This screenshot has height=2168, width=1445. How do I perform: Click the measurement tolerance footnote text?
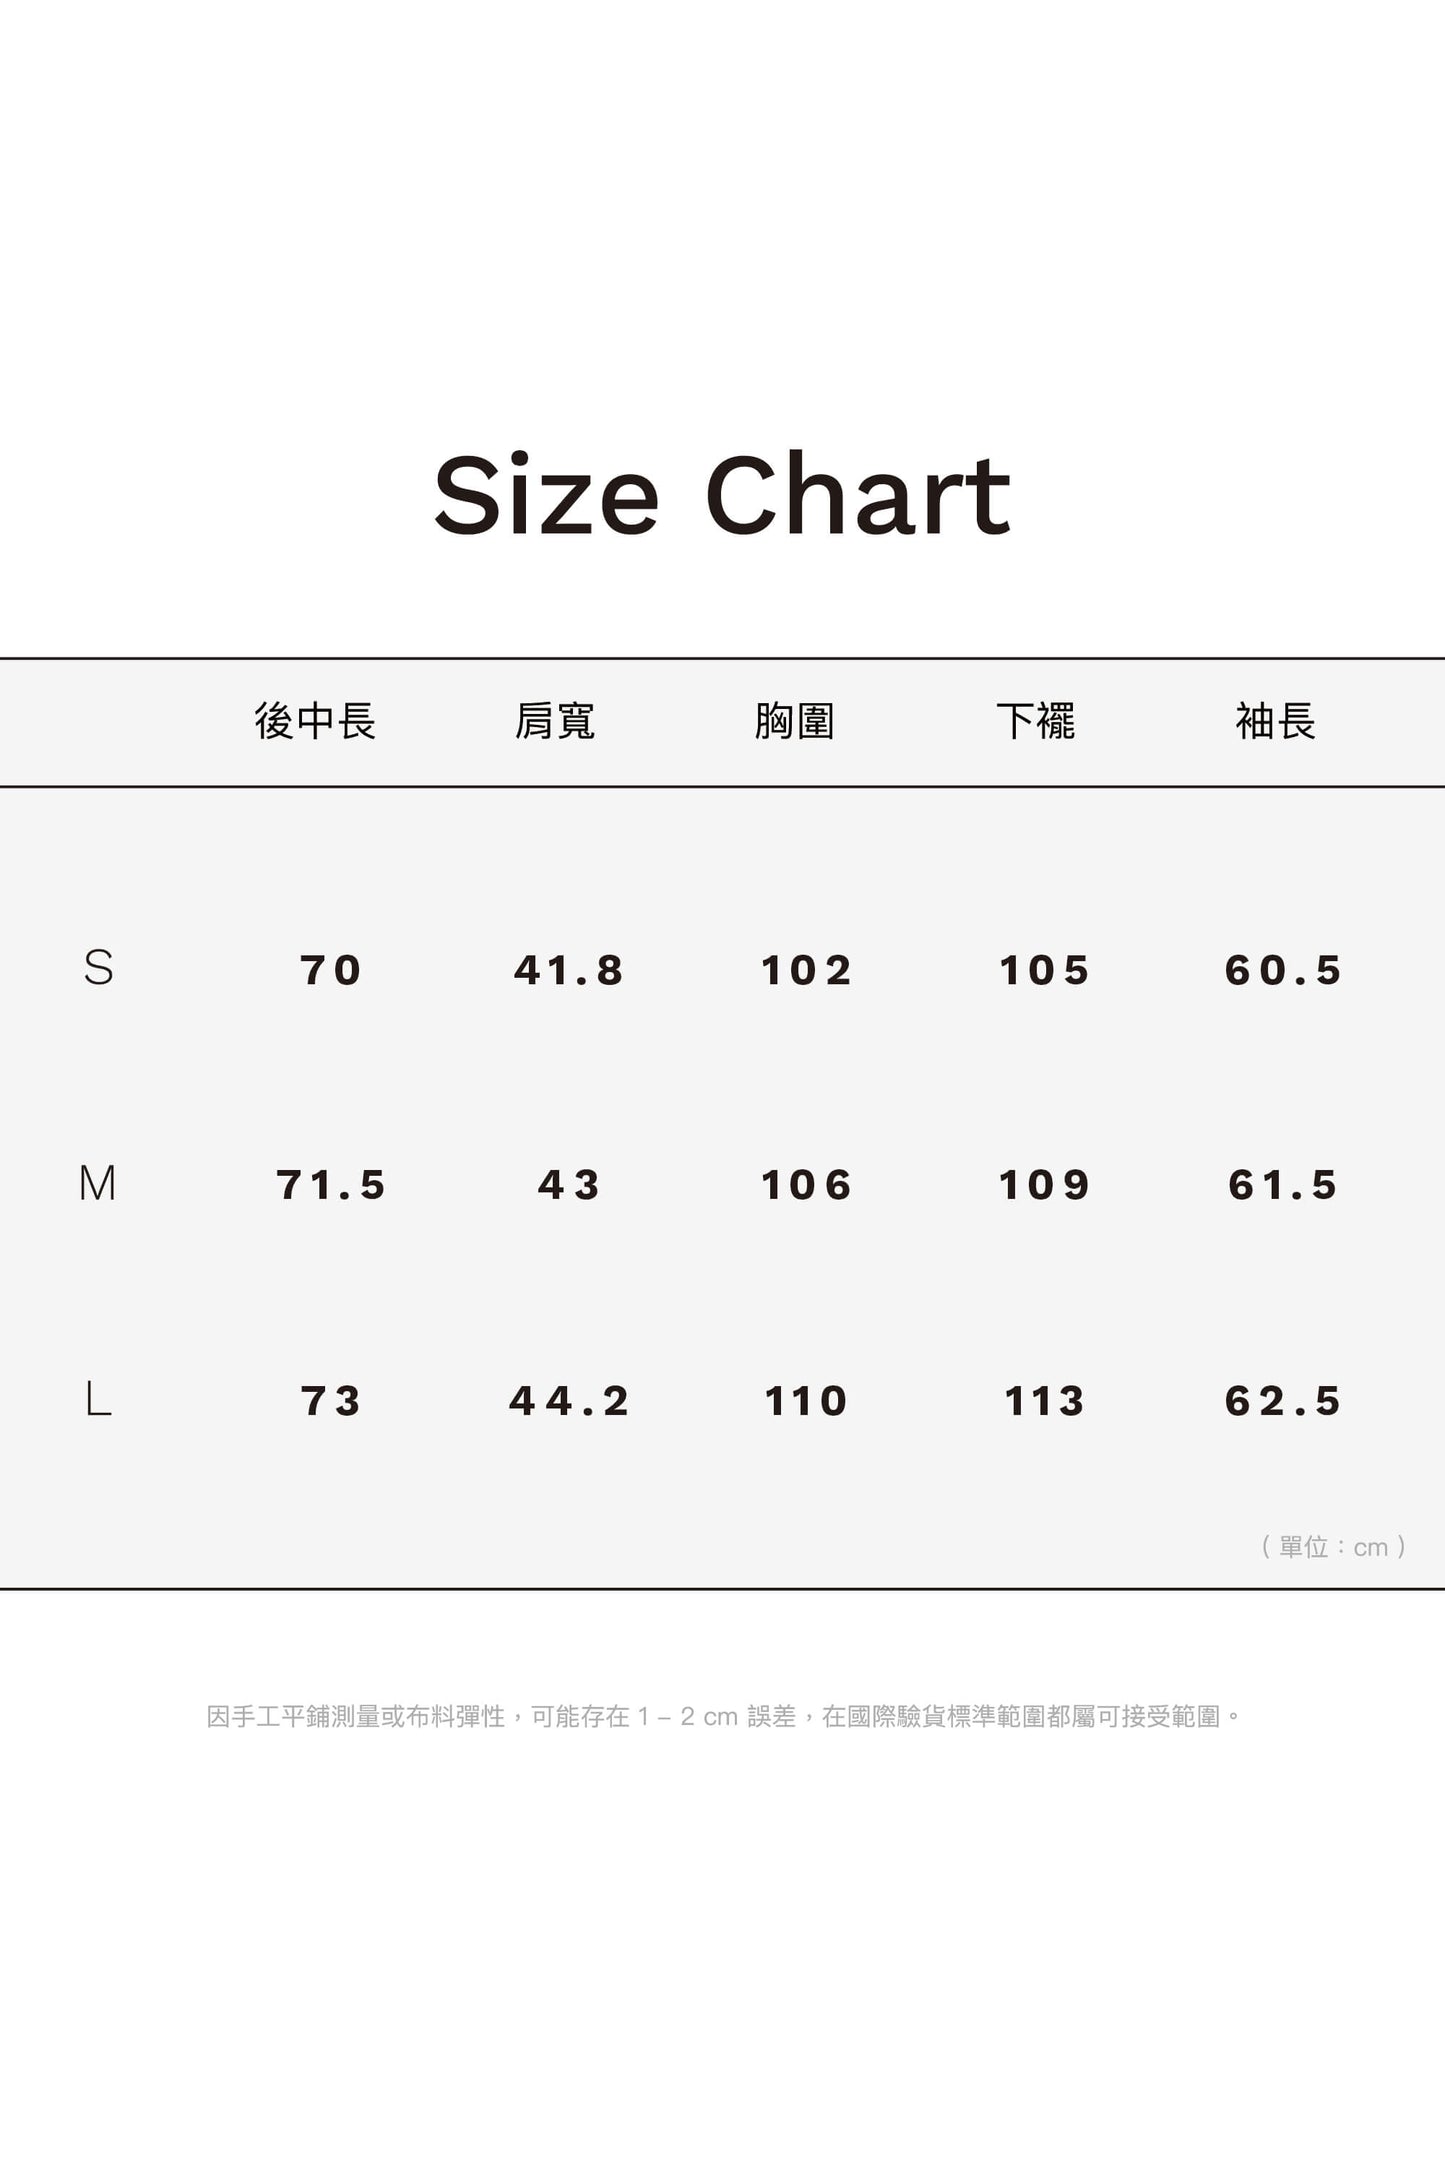point(724,1717)
